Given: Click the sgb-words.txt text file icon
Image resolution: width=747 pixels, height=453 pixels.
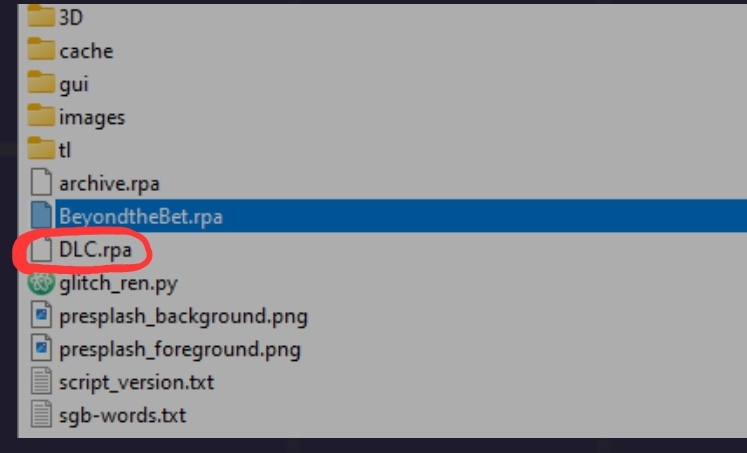Looking at the screenshot, I should pos(41,414).
